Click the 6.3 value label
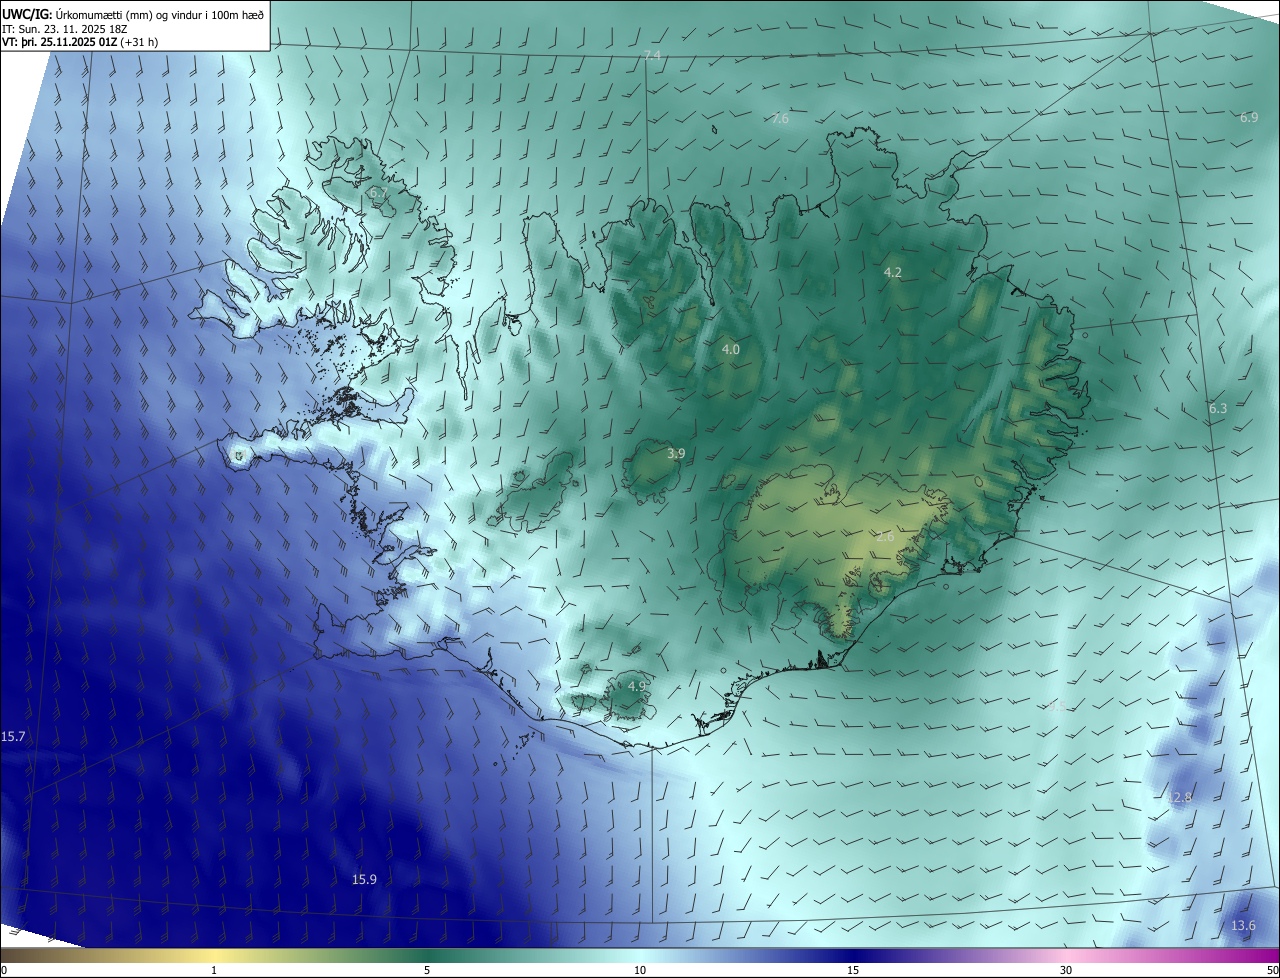Image resolution: width=1280 pixels, height=978 pixels. pos(1217,409)
